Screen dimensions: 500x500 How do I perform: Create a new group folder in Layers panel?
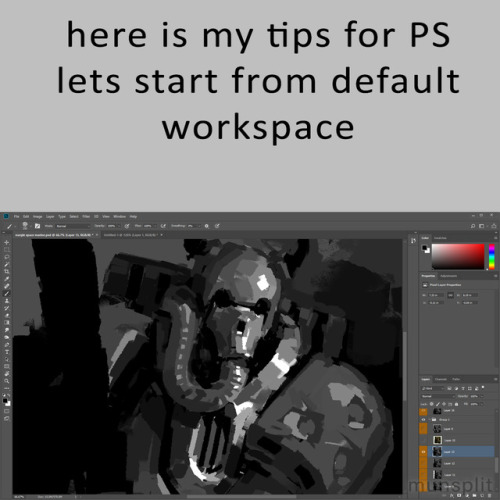474,495
